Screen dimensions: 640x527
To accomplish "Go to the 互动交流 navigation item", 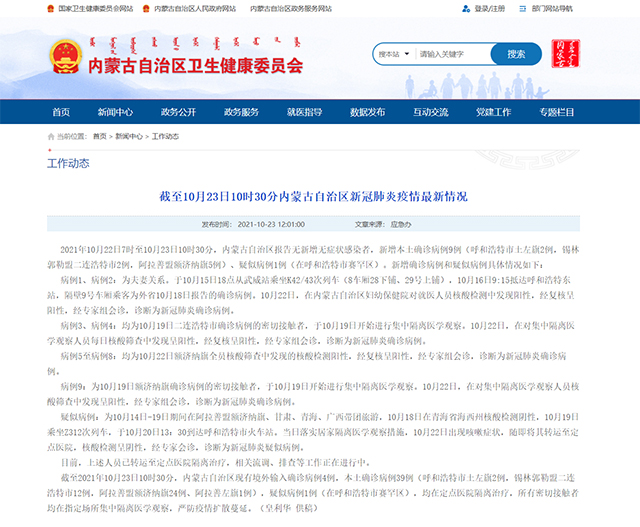I will [430, 111].
